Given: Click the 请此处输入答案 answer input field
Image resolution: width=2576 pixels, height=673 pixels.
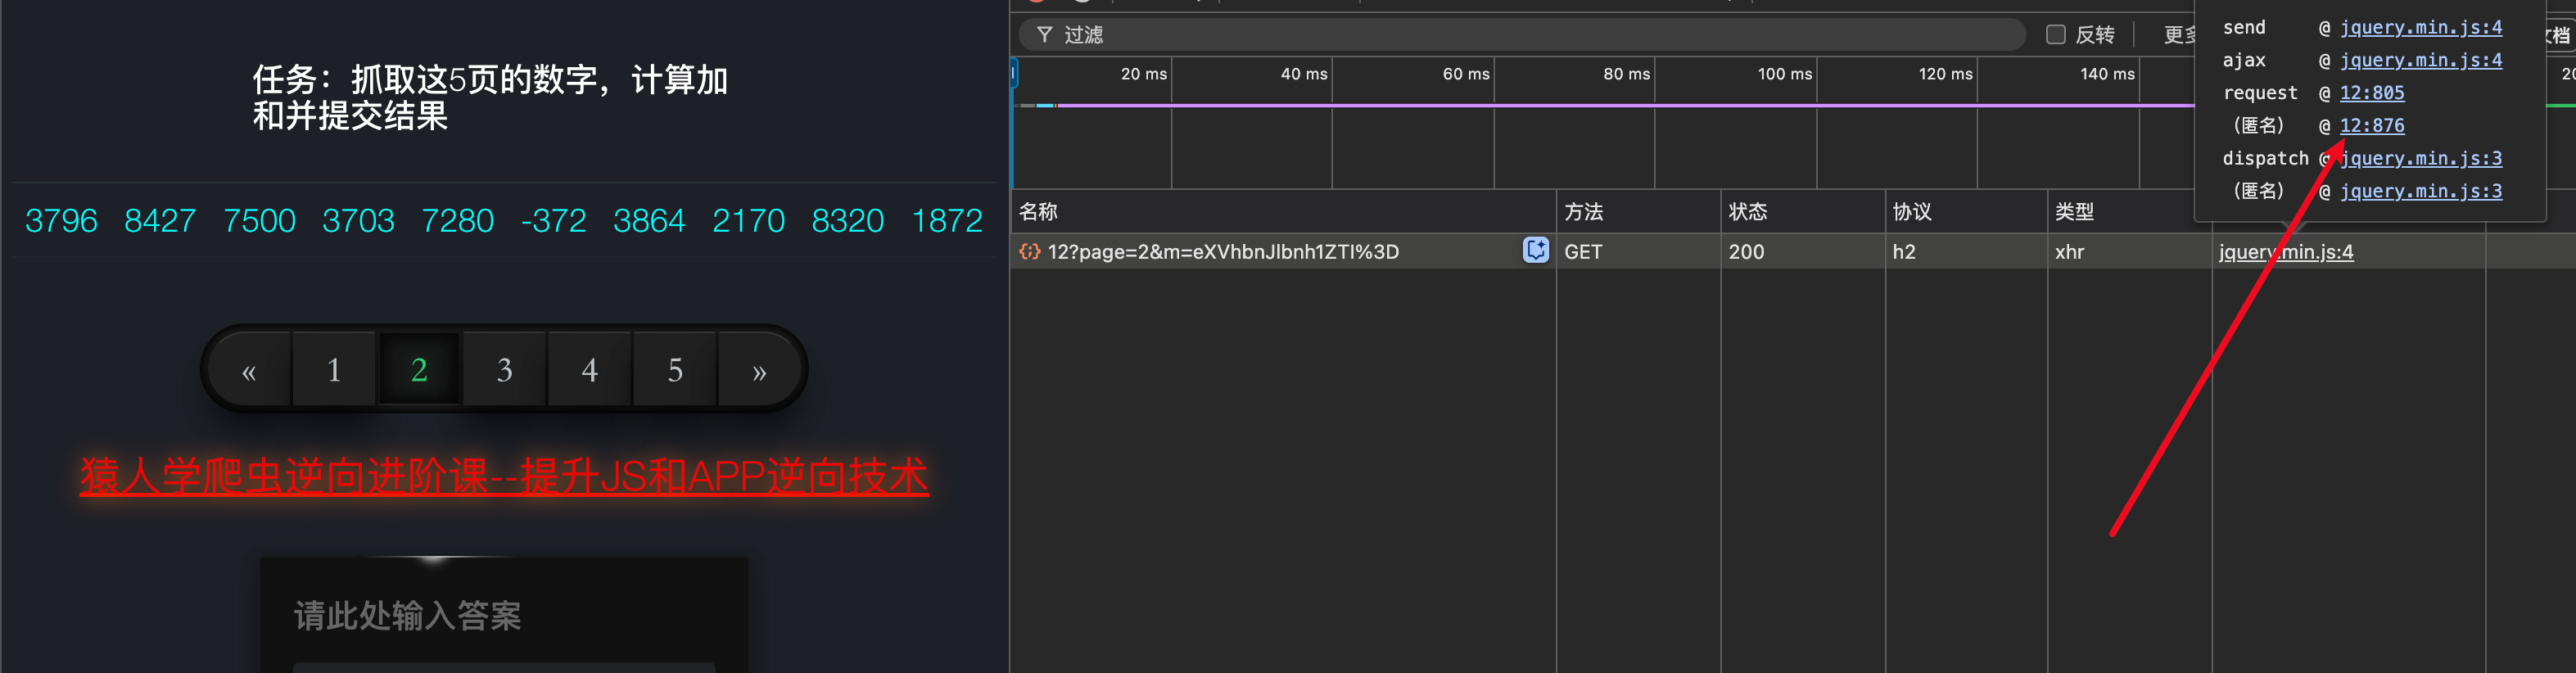Looking at the screenshot, I should tap(504, 616).
